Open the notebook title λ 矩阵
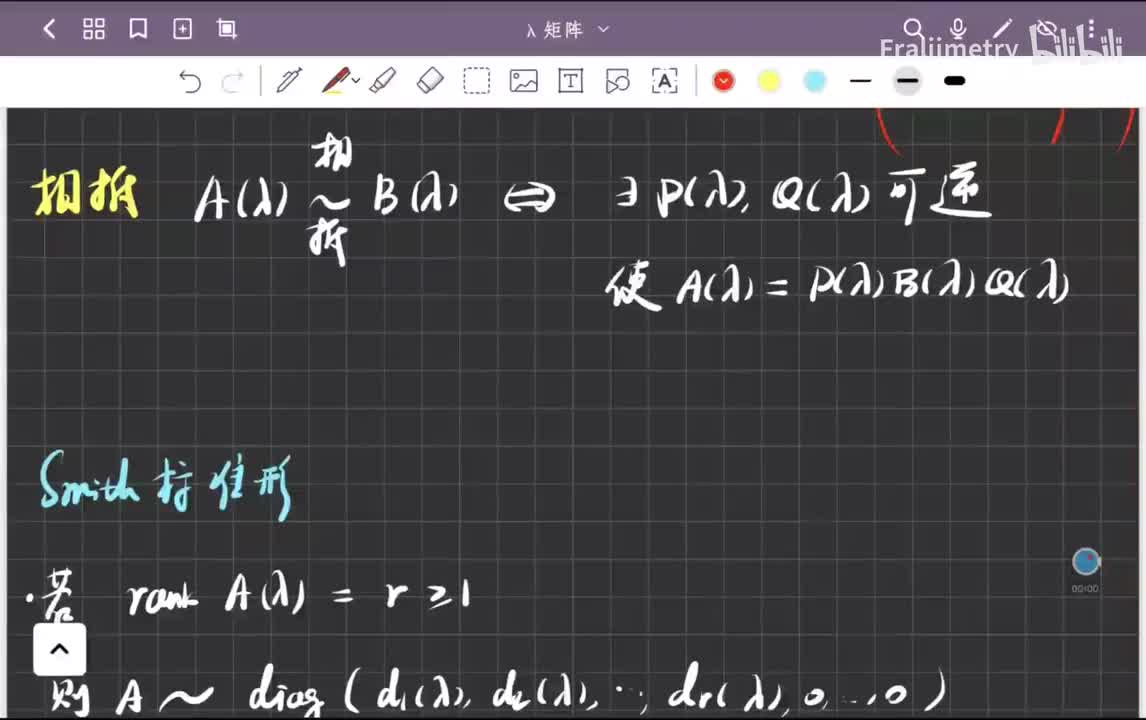 555,30
